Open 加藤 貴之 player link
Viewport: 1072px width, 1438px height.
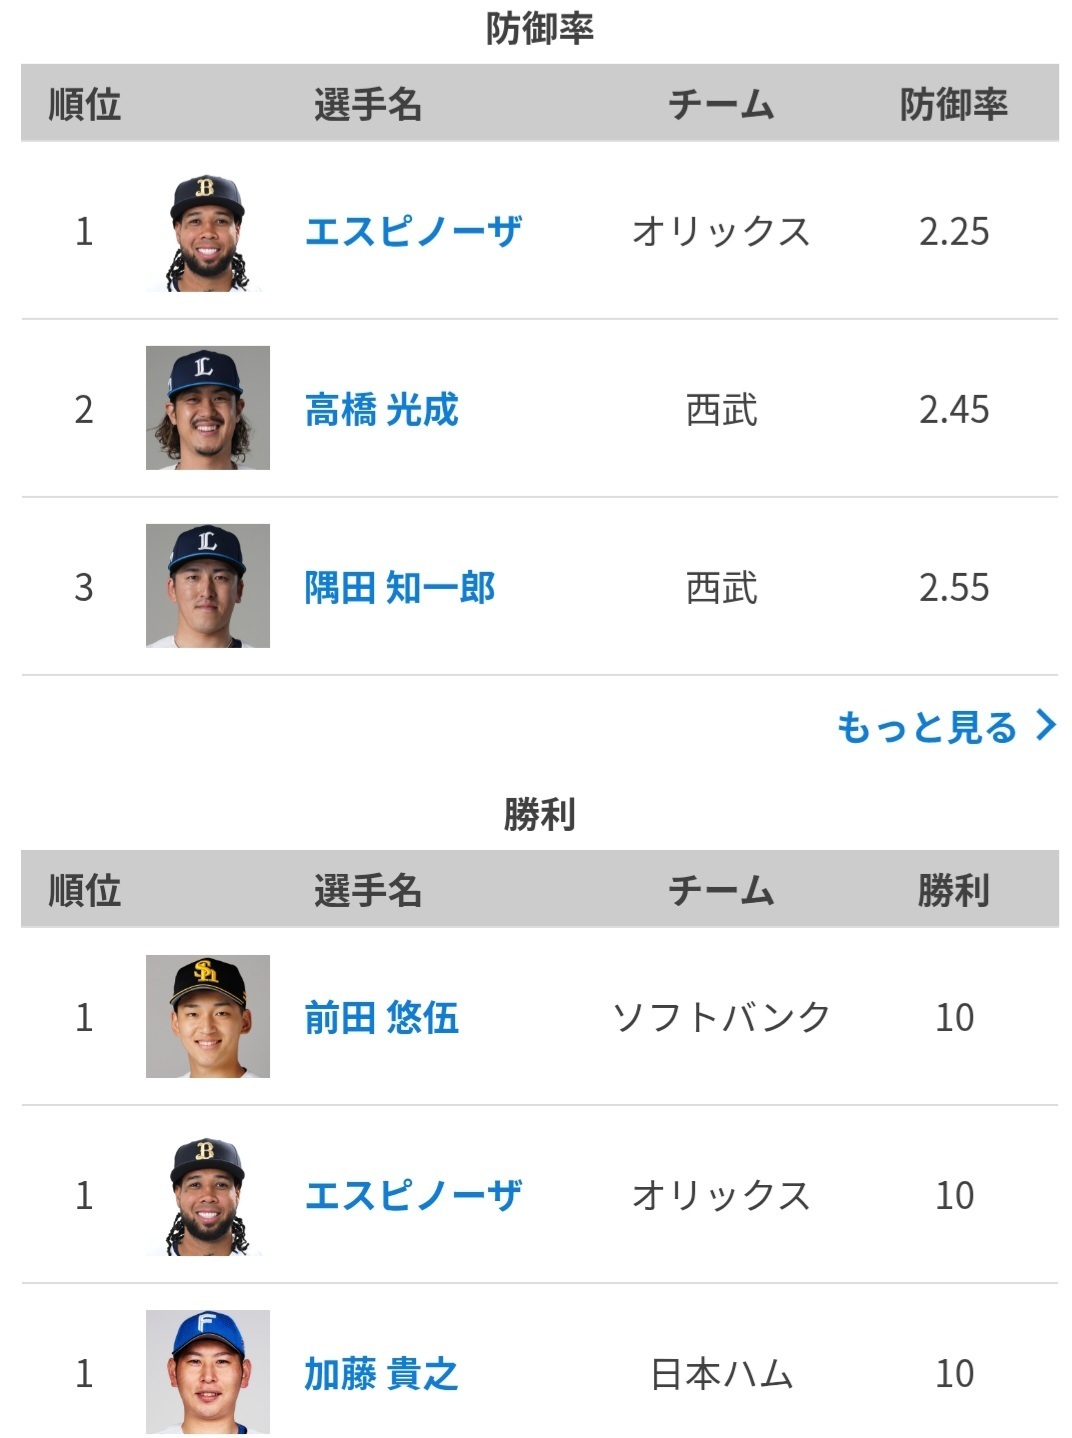coord(381,1373)
